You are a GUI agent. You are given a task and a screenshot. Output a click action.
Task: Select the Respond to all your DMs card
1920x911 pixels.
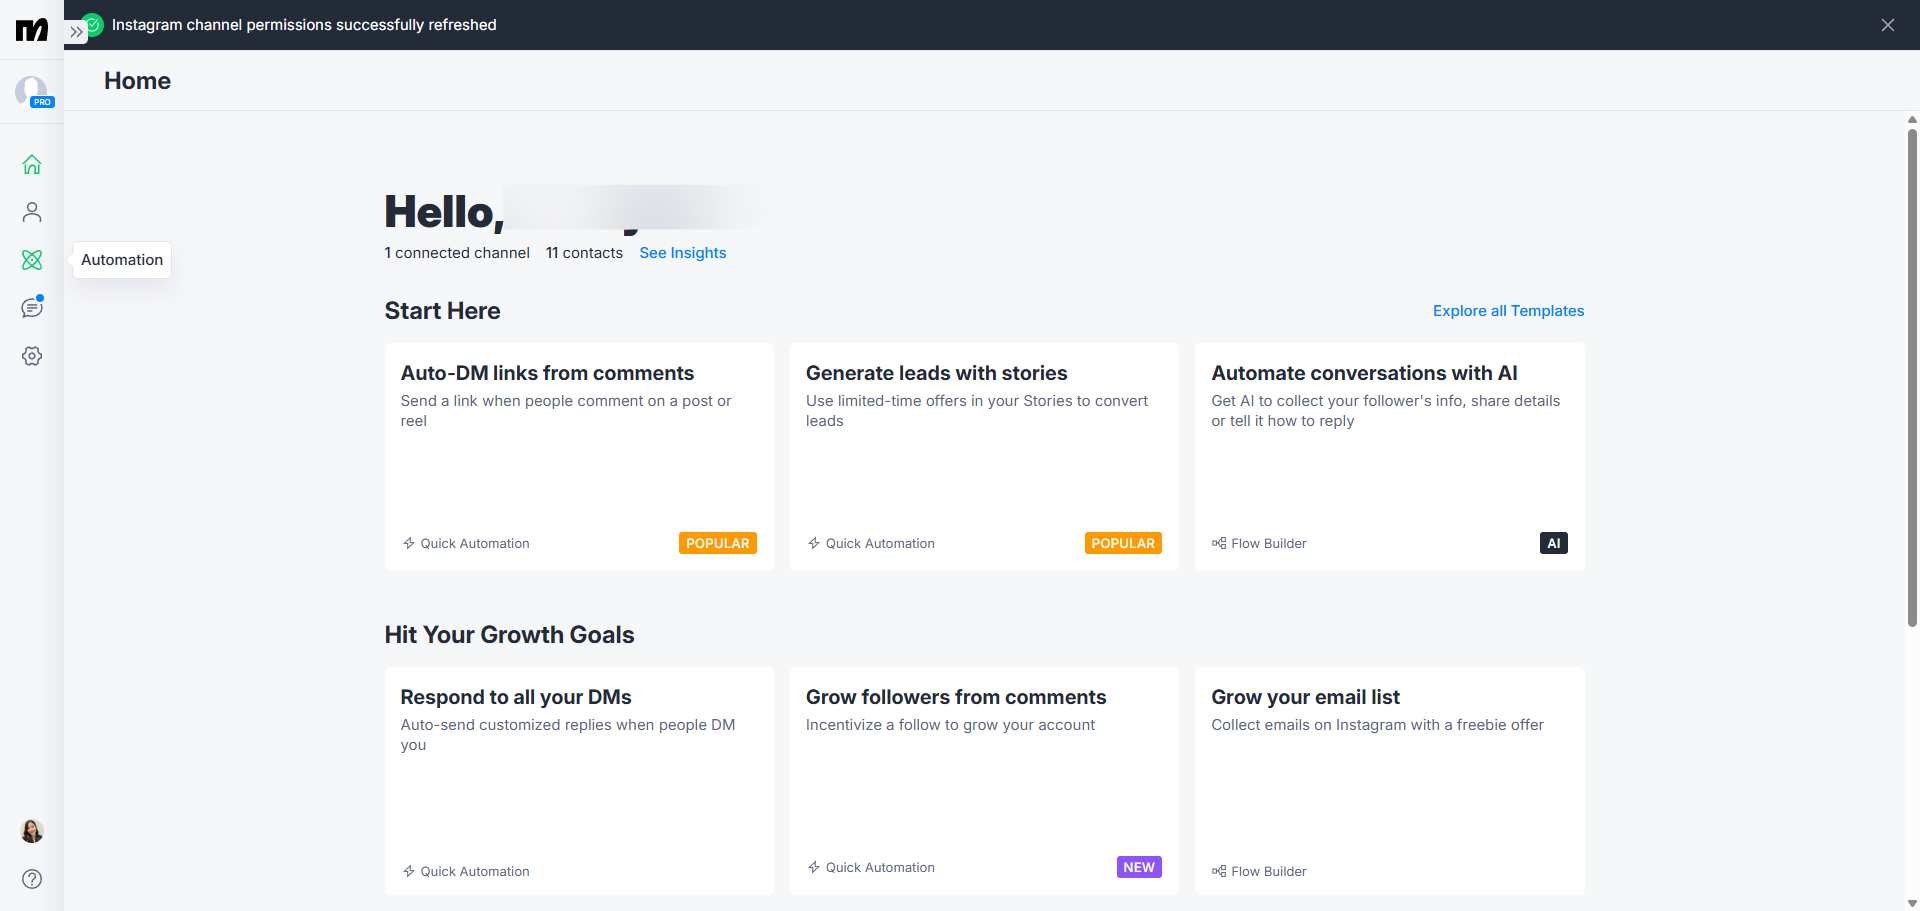pyautogui.click(x=579, y=781)
